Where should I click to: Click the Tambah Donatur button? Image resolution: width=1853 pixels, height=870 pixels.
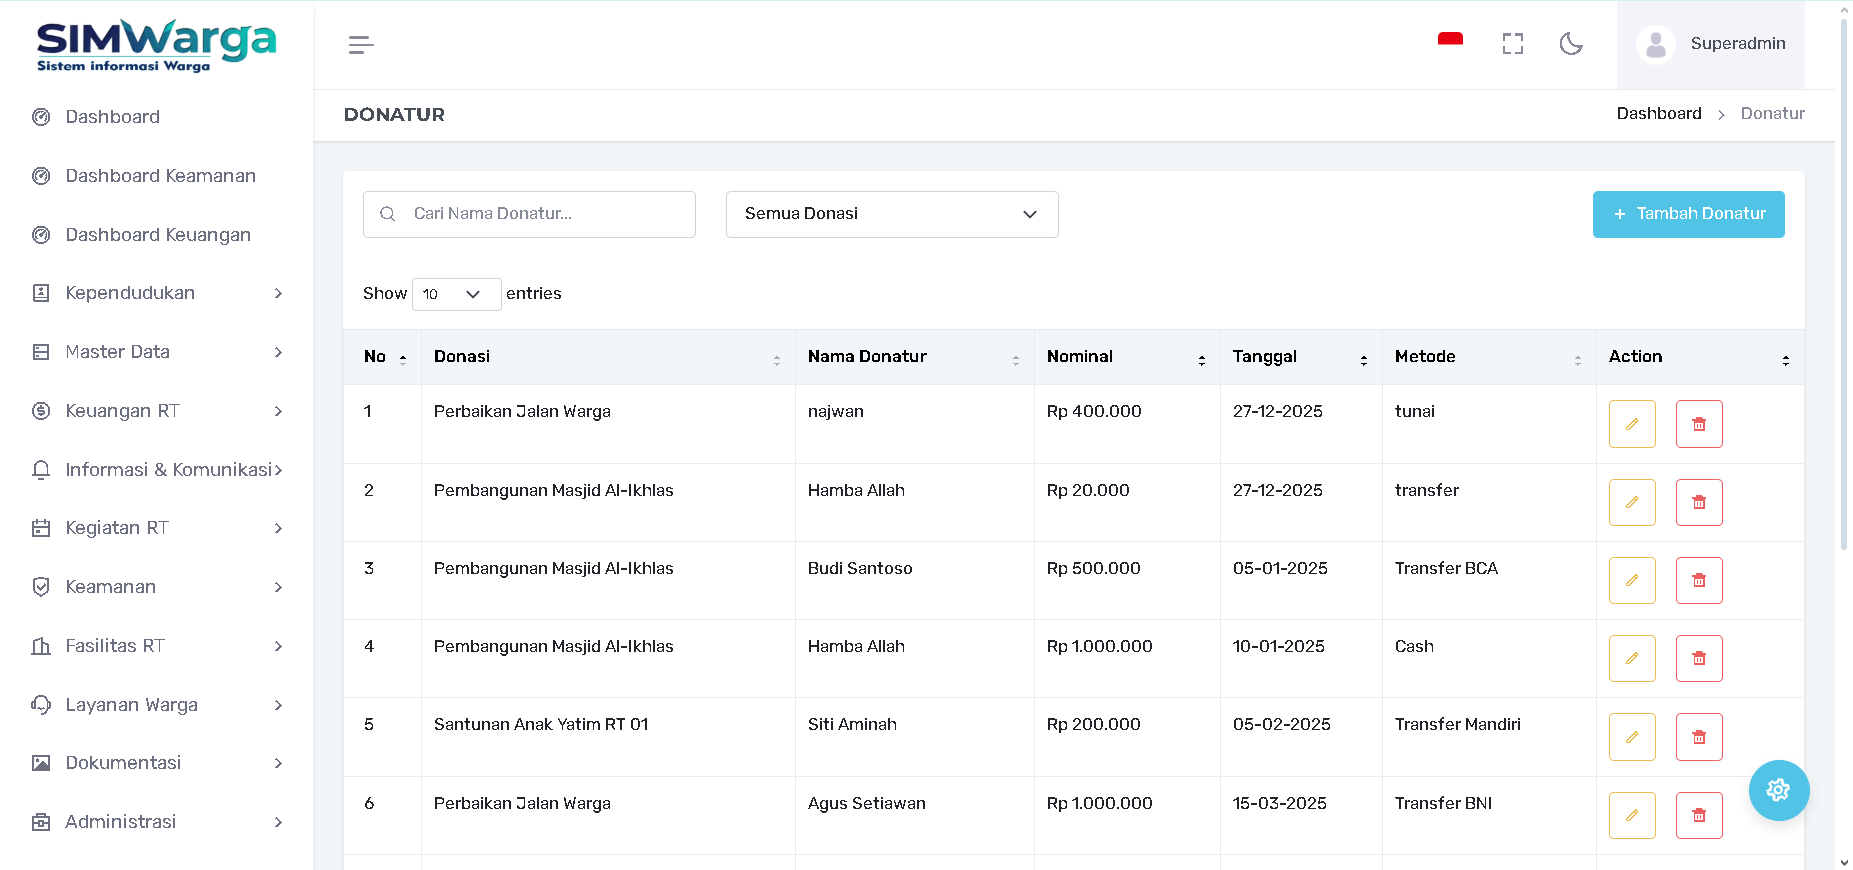(1688, 214)
